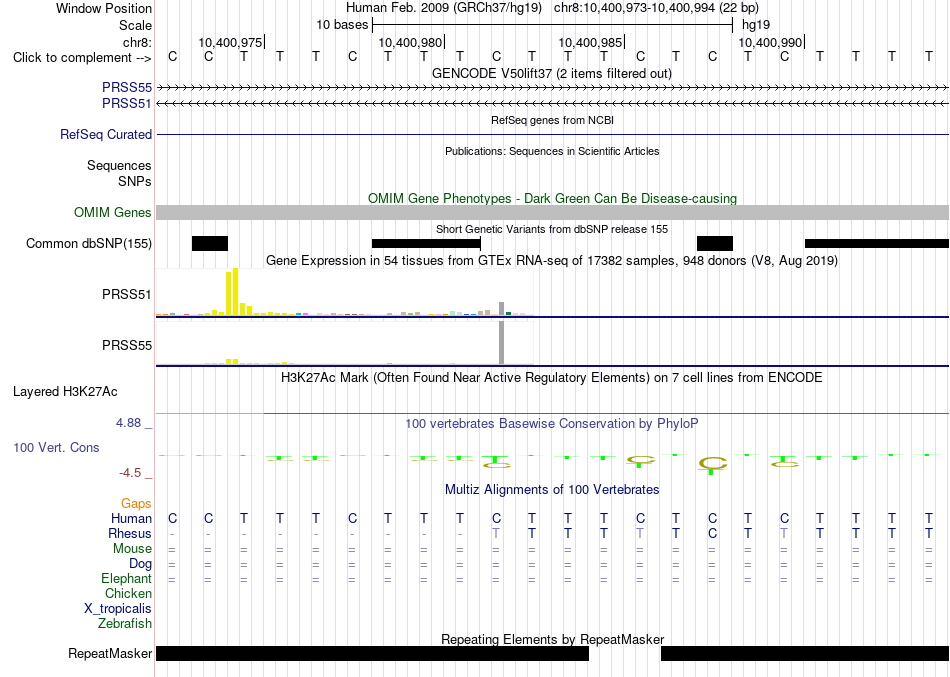950x677 pixels.
Task: Open the RepeatMasker track label
Action: (x=110, y=653)
